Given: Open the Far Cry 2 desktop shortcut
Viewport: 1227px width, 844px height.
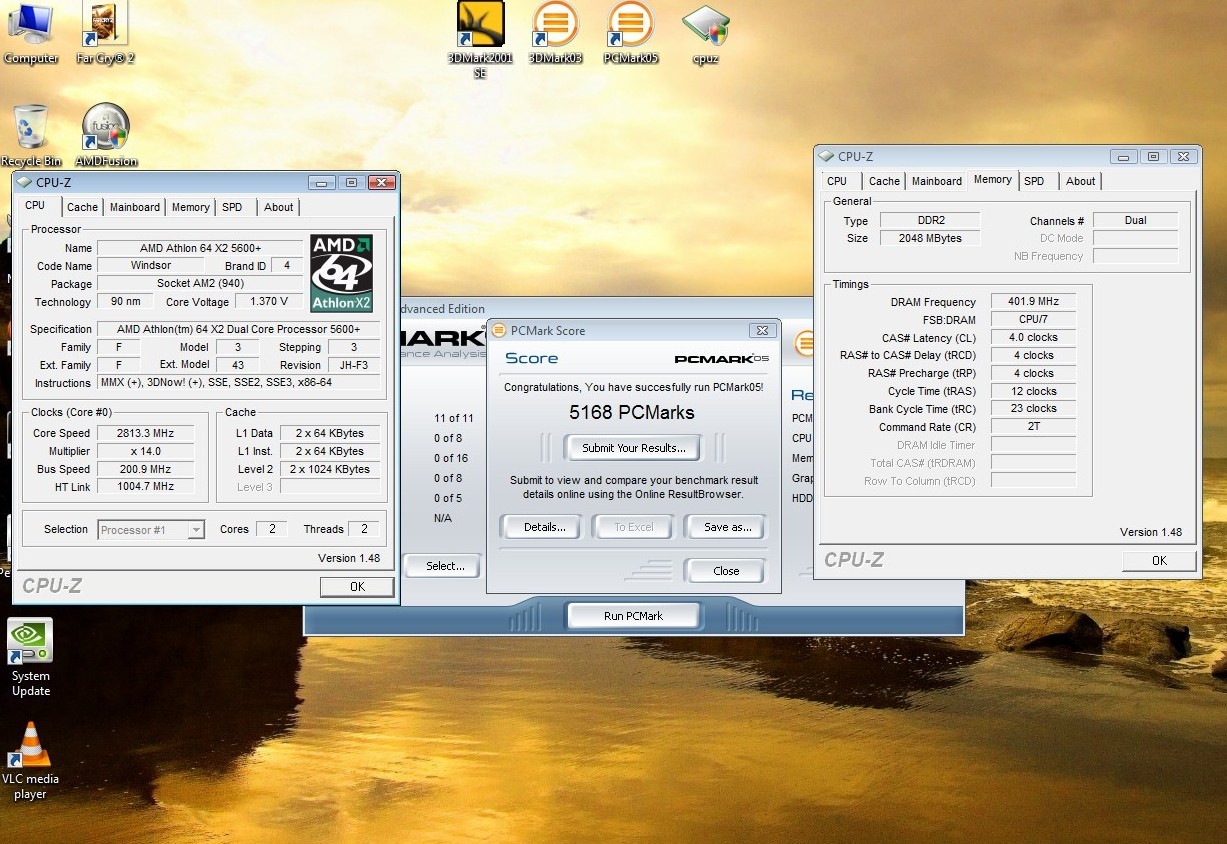Looking at the screenshot, I should point(105,34).
